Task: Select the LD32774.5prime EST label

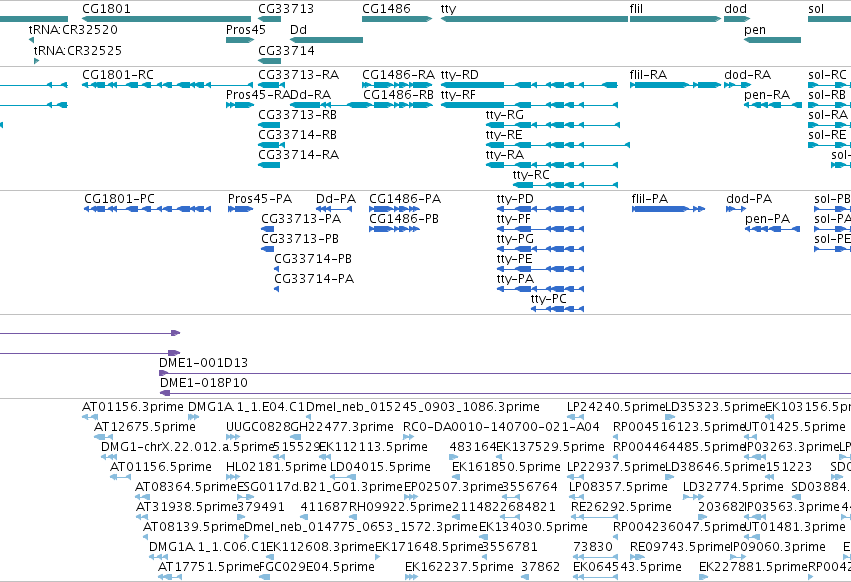Action: click(x=733, y=487)
